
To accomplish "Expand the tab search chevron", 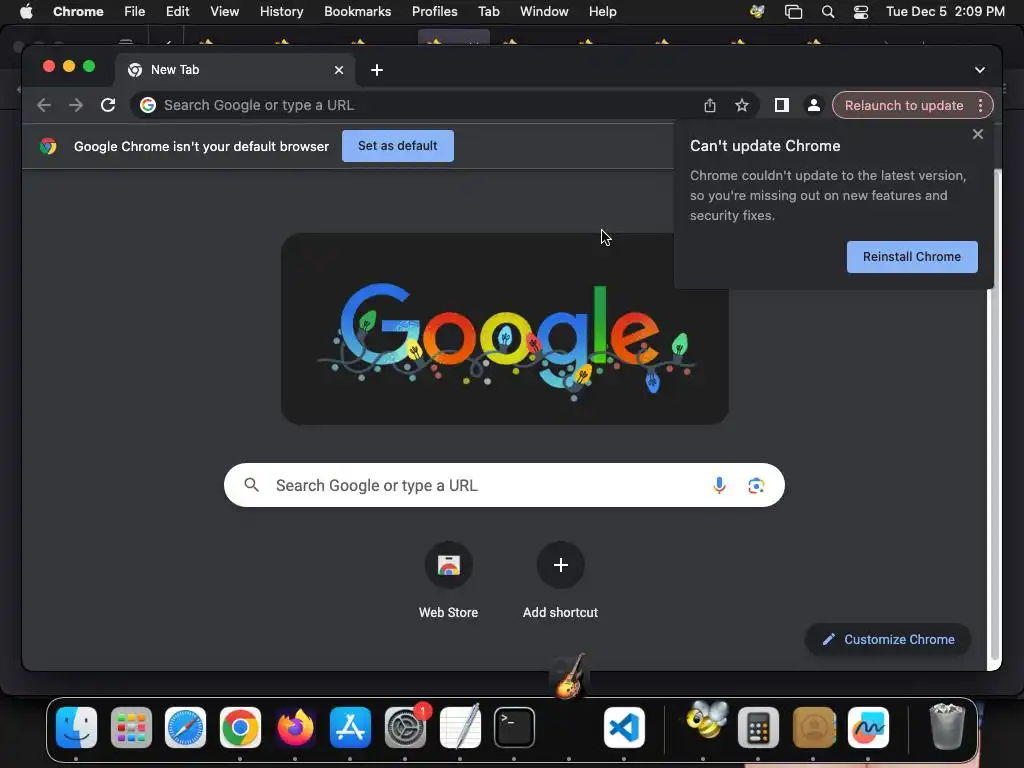I will pyautogui.click(x=980, y=70).
